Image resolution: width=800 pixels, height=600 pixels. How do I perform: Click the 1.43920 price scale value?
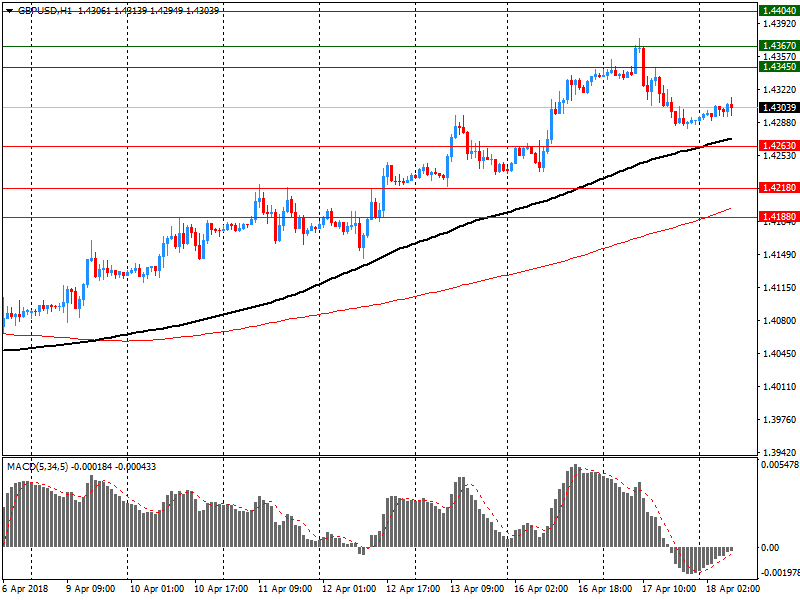pos(779,23)
